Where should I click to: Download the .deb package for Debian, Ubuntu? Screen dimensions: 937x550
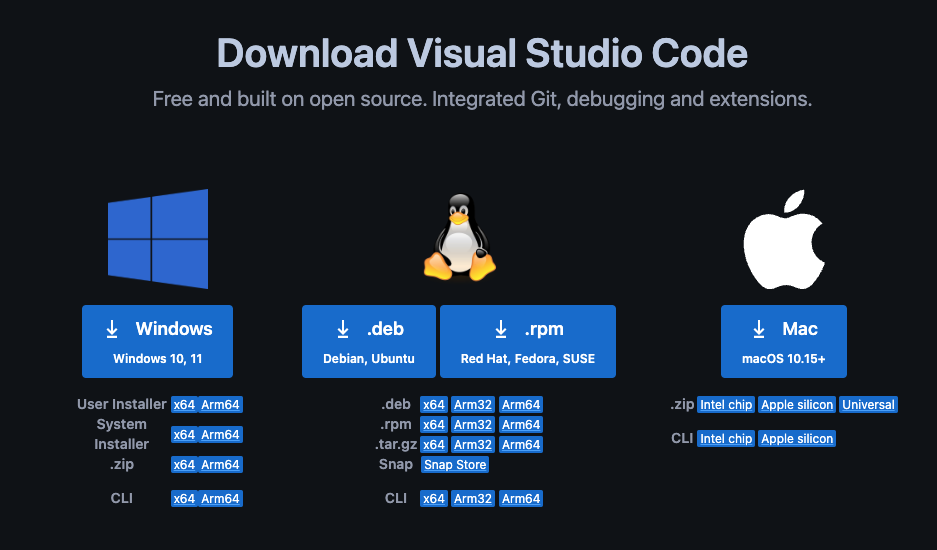[x=369, y=341]
